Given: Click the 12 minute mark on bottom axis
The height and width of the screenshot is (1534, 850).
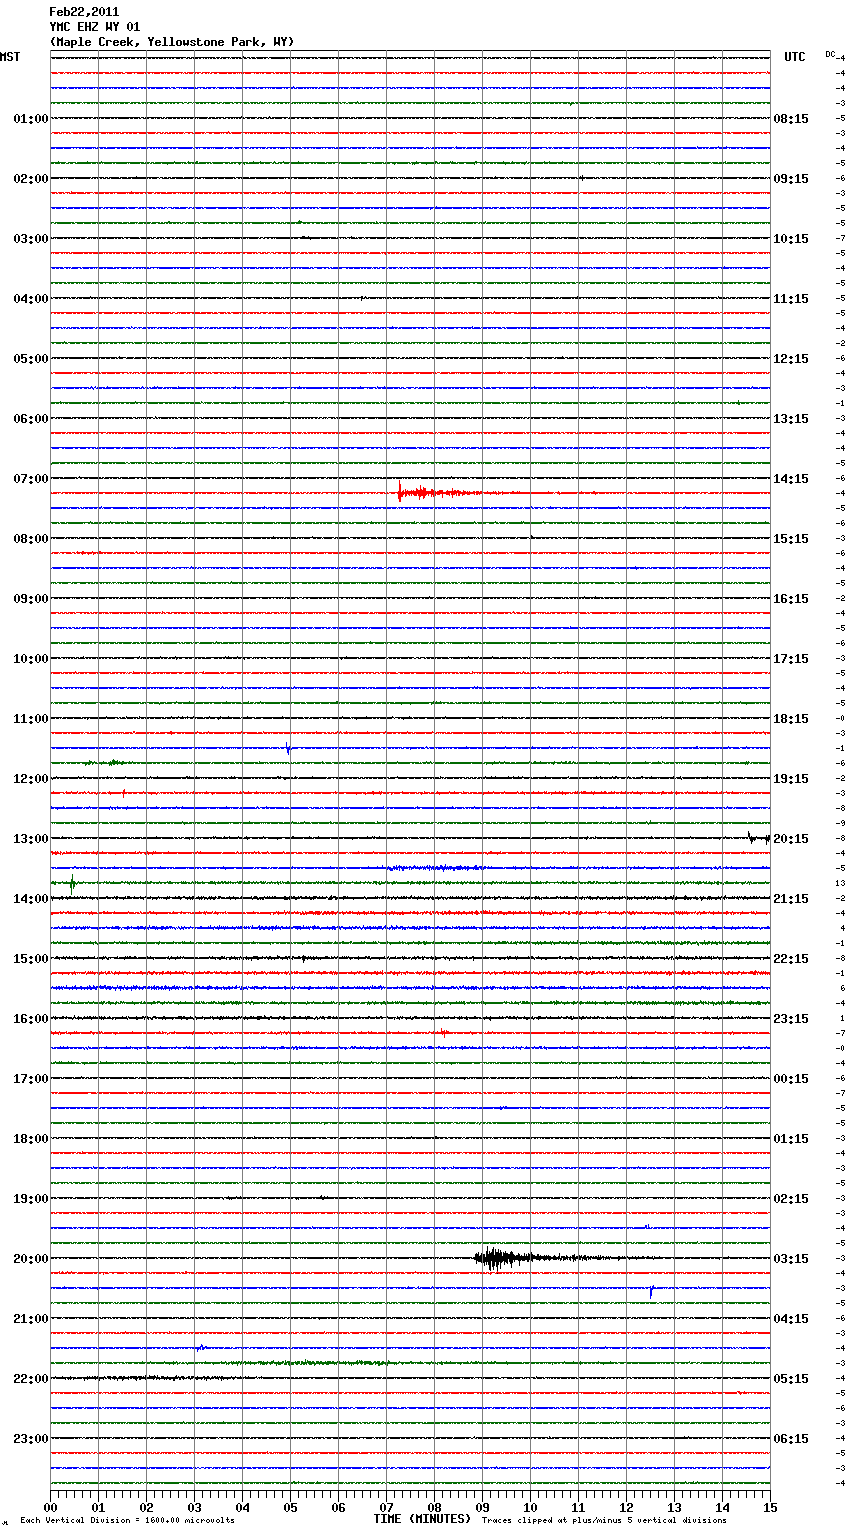Looking at the screenshot, I should point(626,1507).
